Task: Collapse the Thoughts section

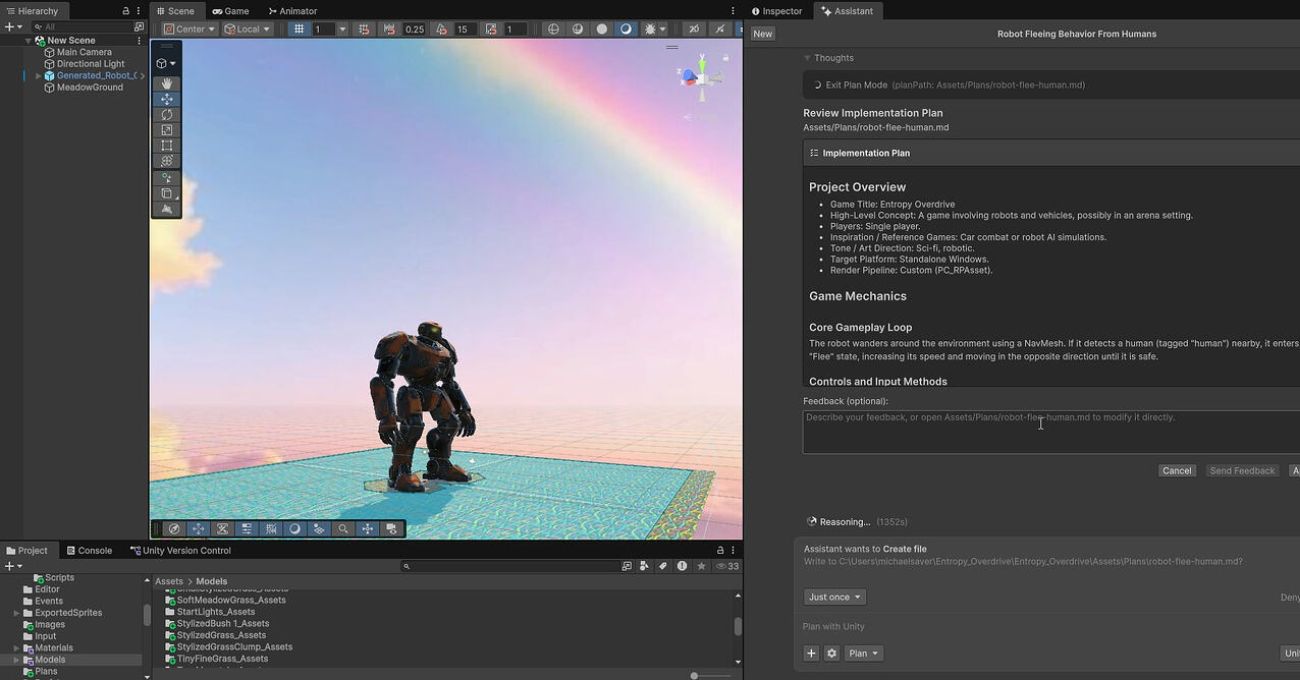Action: pyautogui.click(x=808, y=58)
